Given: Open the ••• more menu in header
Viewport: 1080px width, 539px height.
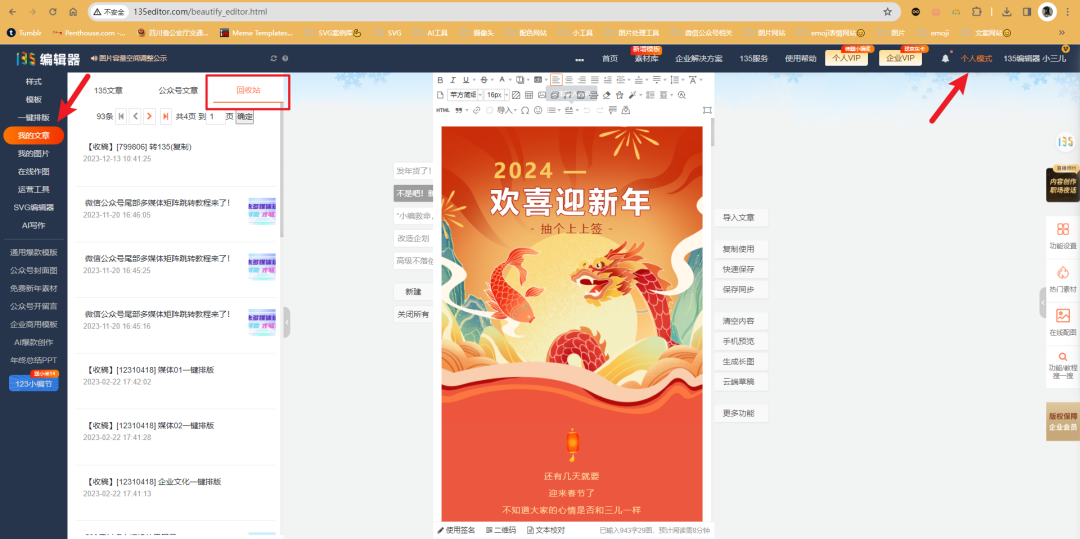Looking at the screenshot, I should [579, 59].
